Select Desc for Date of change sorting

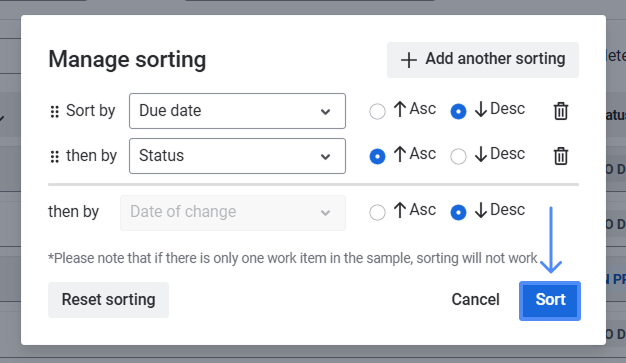coord(458,212)
